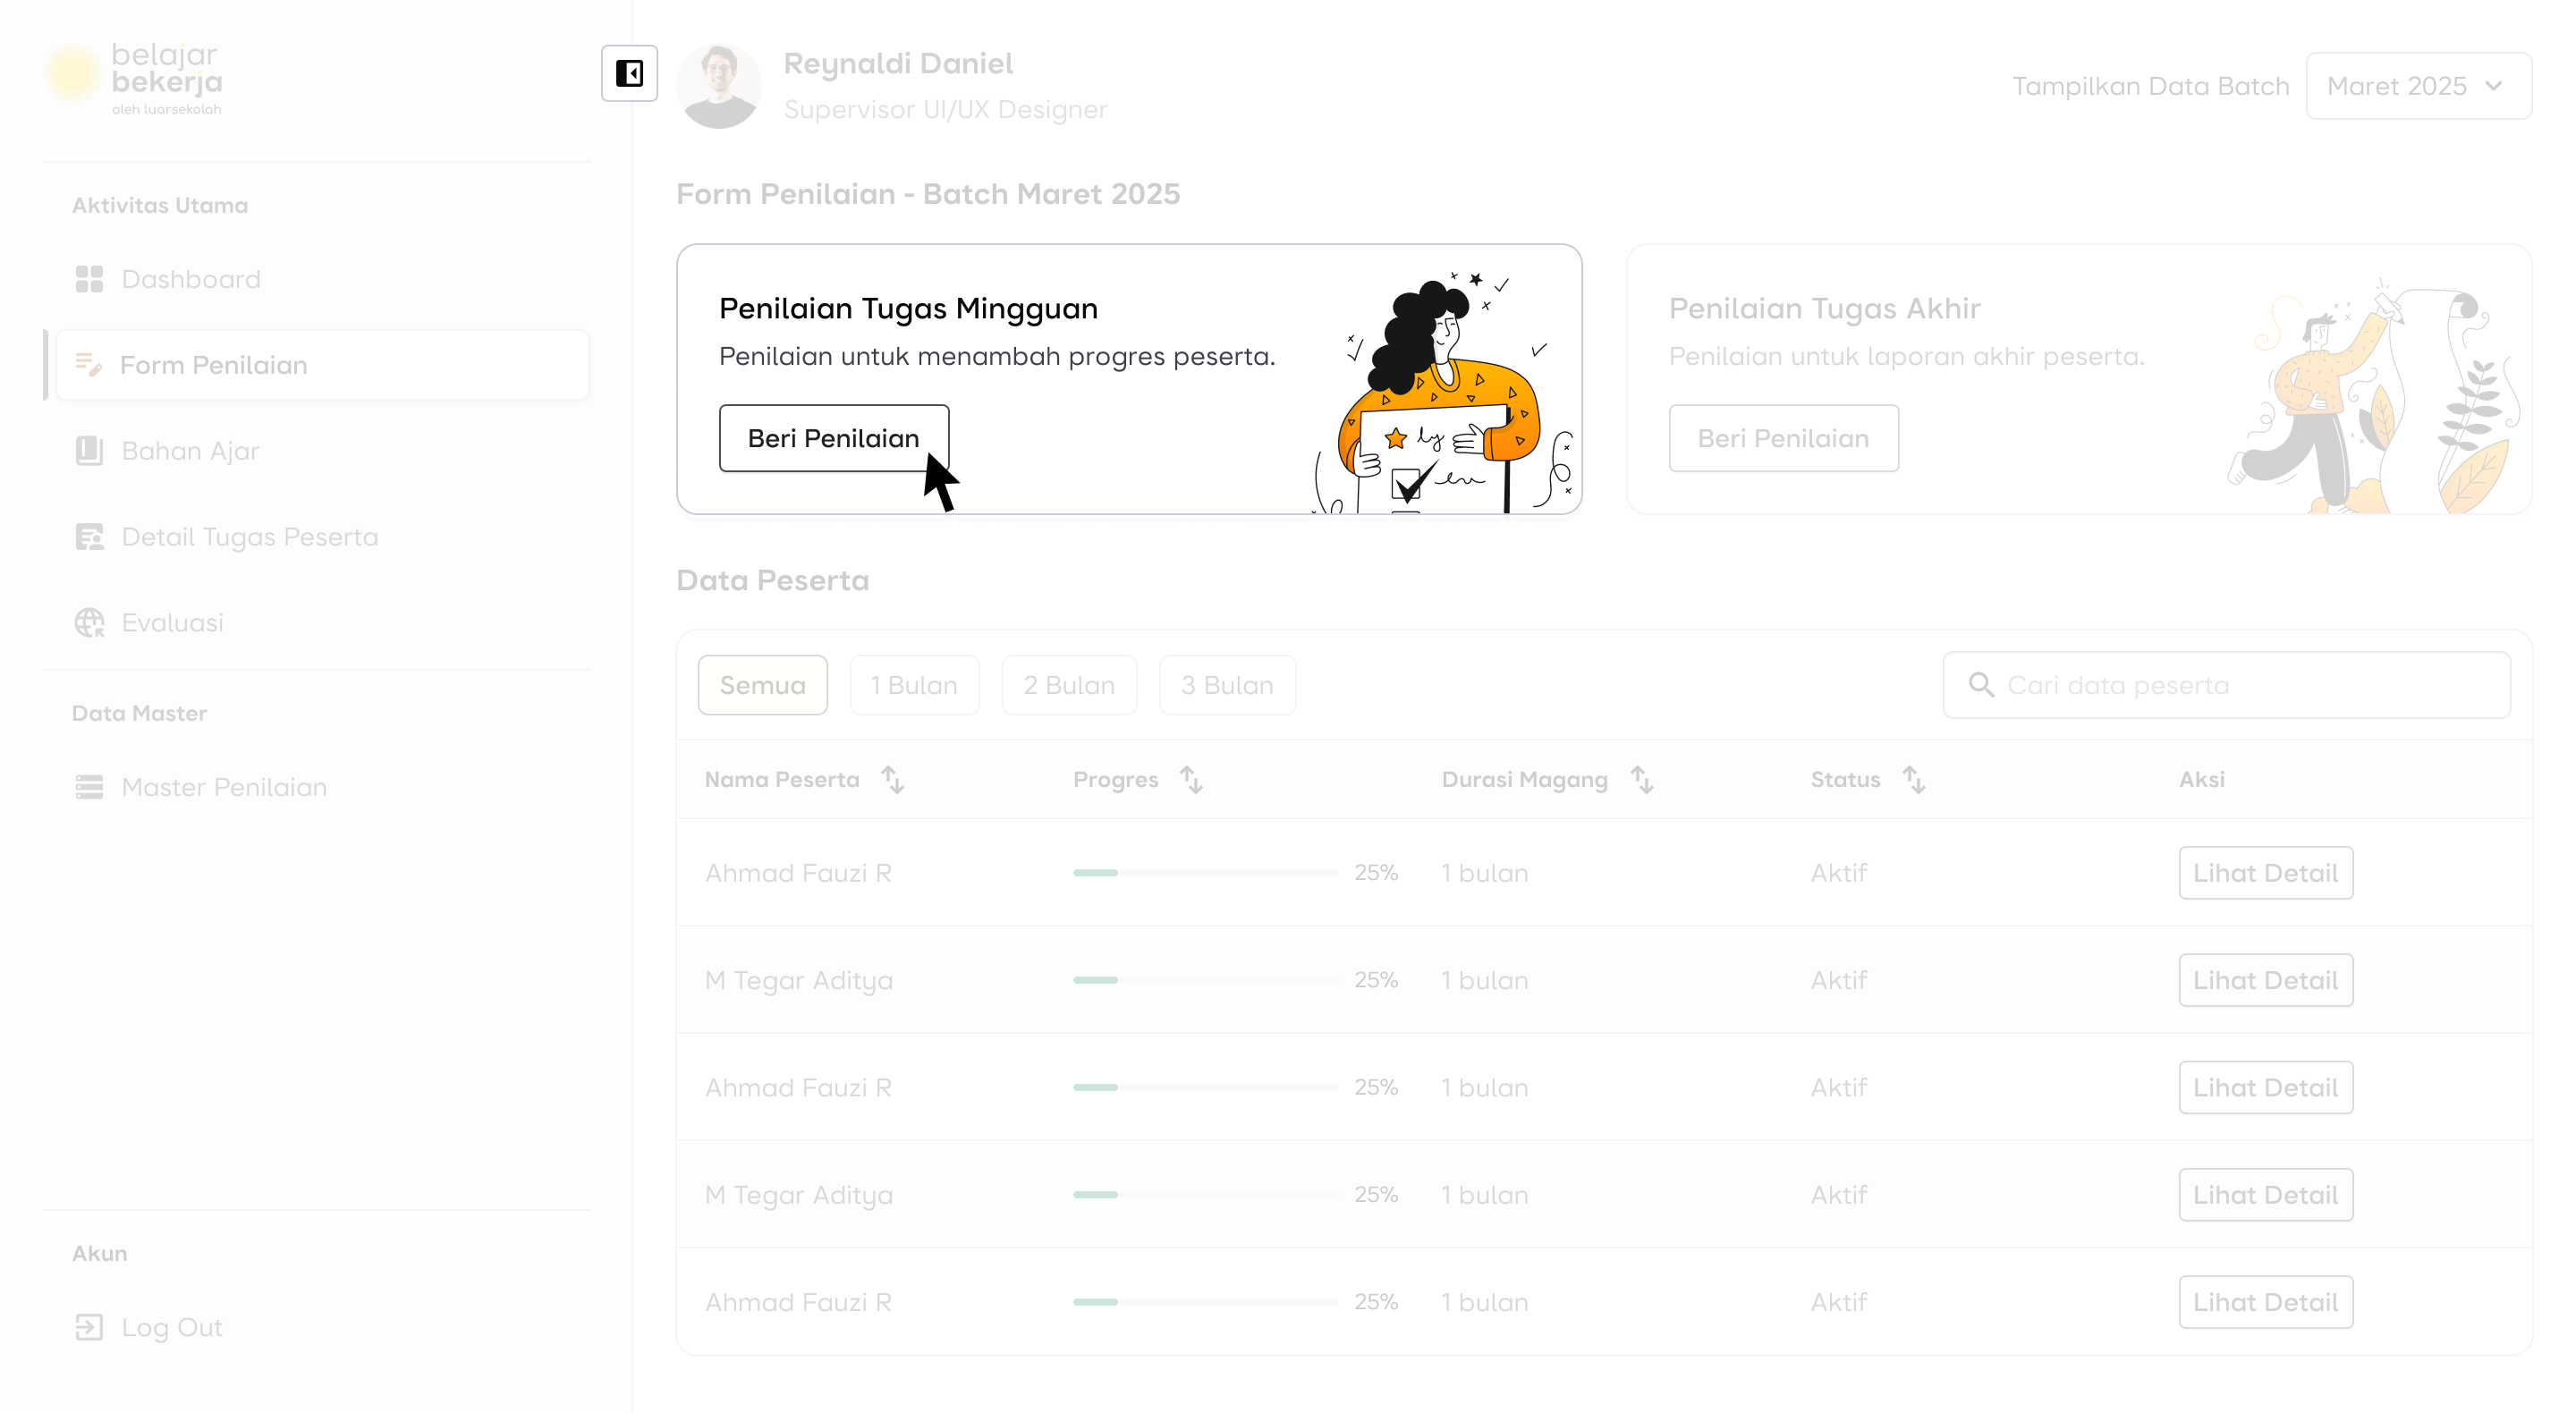2576x1413 pixels.
Task: Toggle Durasi Magang sort arrows
Action: pos(1641,779)
